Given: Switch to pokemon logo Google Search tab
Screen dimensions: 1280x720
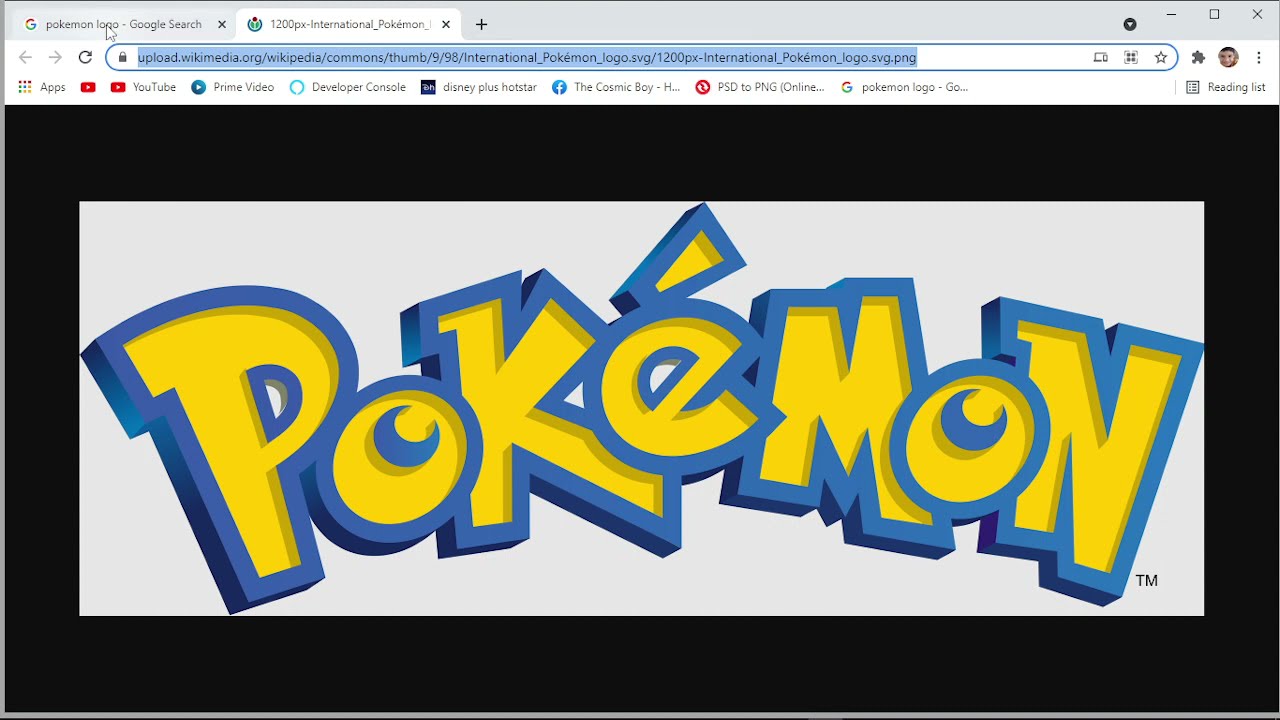Looking at the screenshot, I should 123,24.
